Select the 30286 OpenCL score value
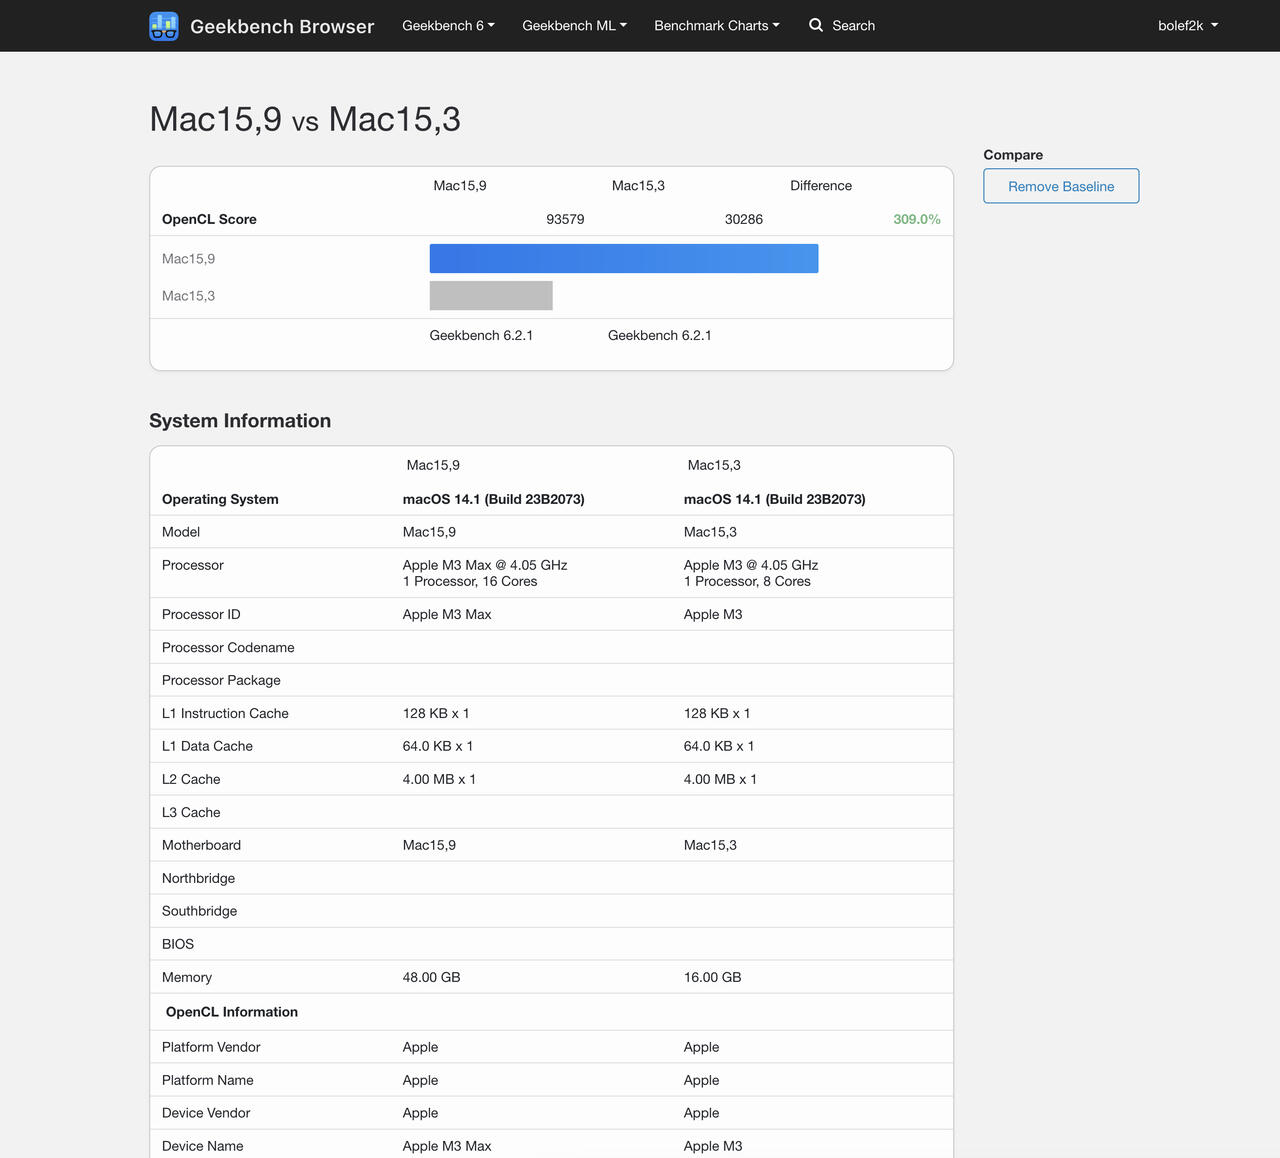 (743, 219)
